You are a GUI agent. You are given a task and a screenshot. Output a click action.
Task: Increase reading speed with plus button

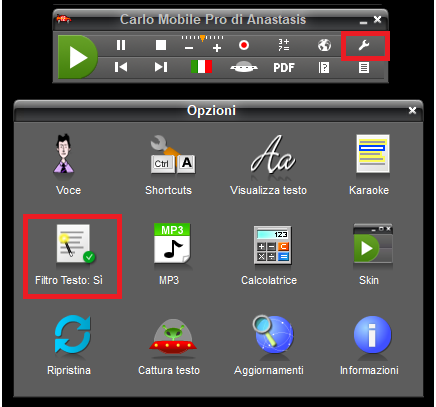pyautogui.click(x=217, y=48)
